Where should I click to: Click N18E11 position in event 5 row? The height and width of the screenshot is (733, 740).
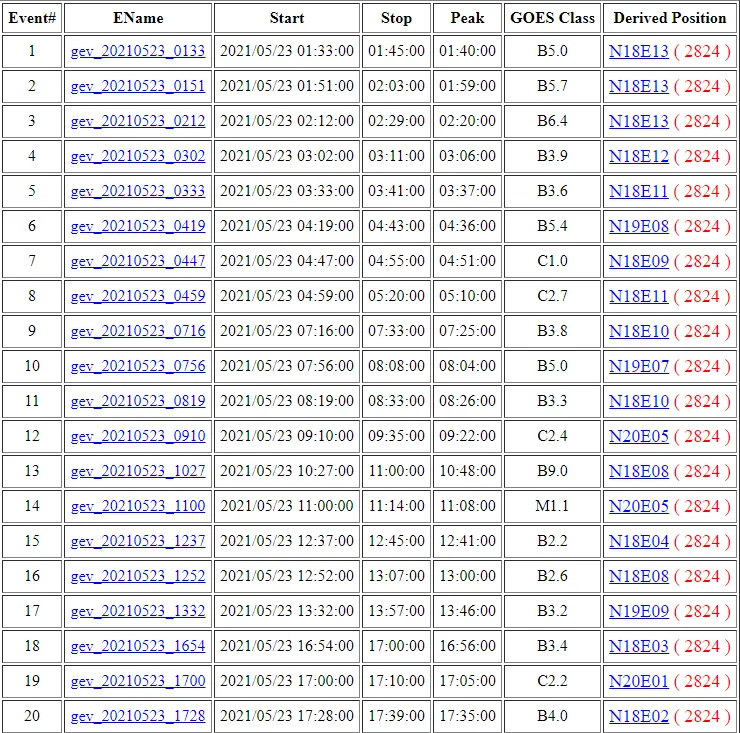pyautogui.click(x=639, y=191)
